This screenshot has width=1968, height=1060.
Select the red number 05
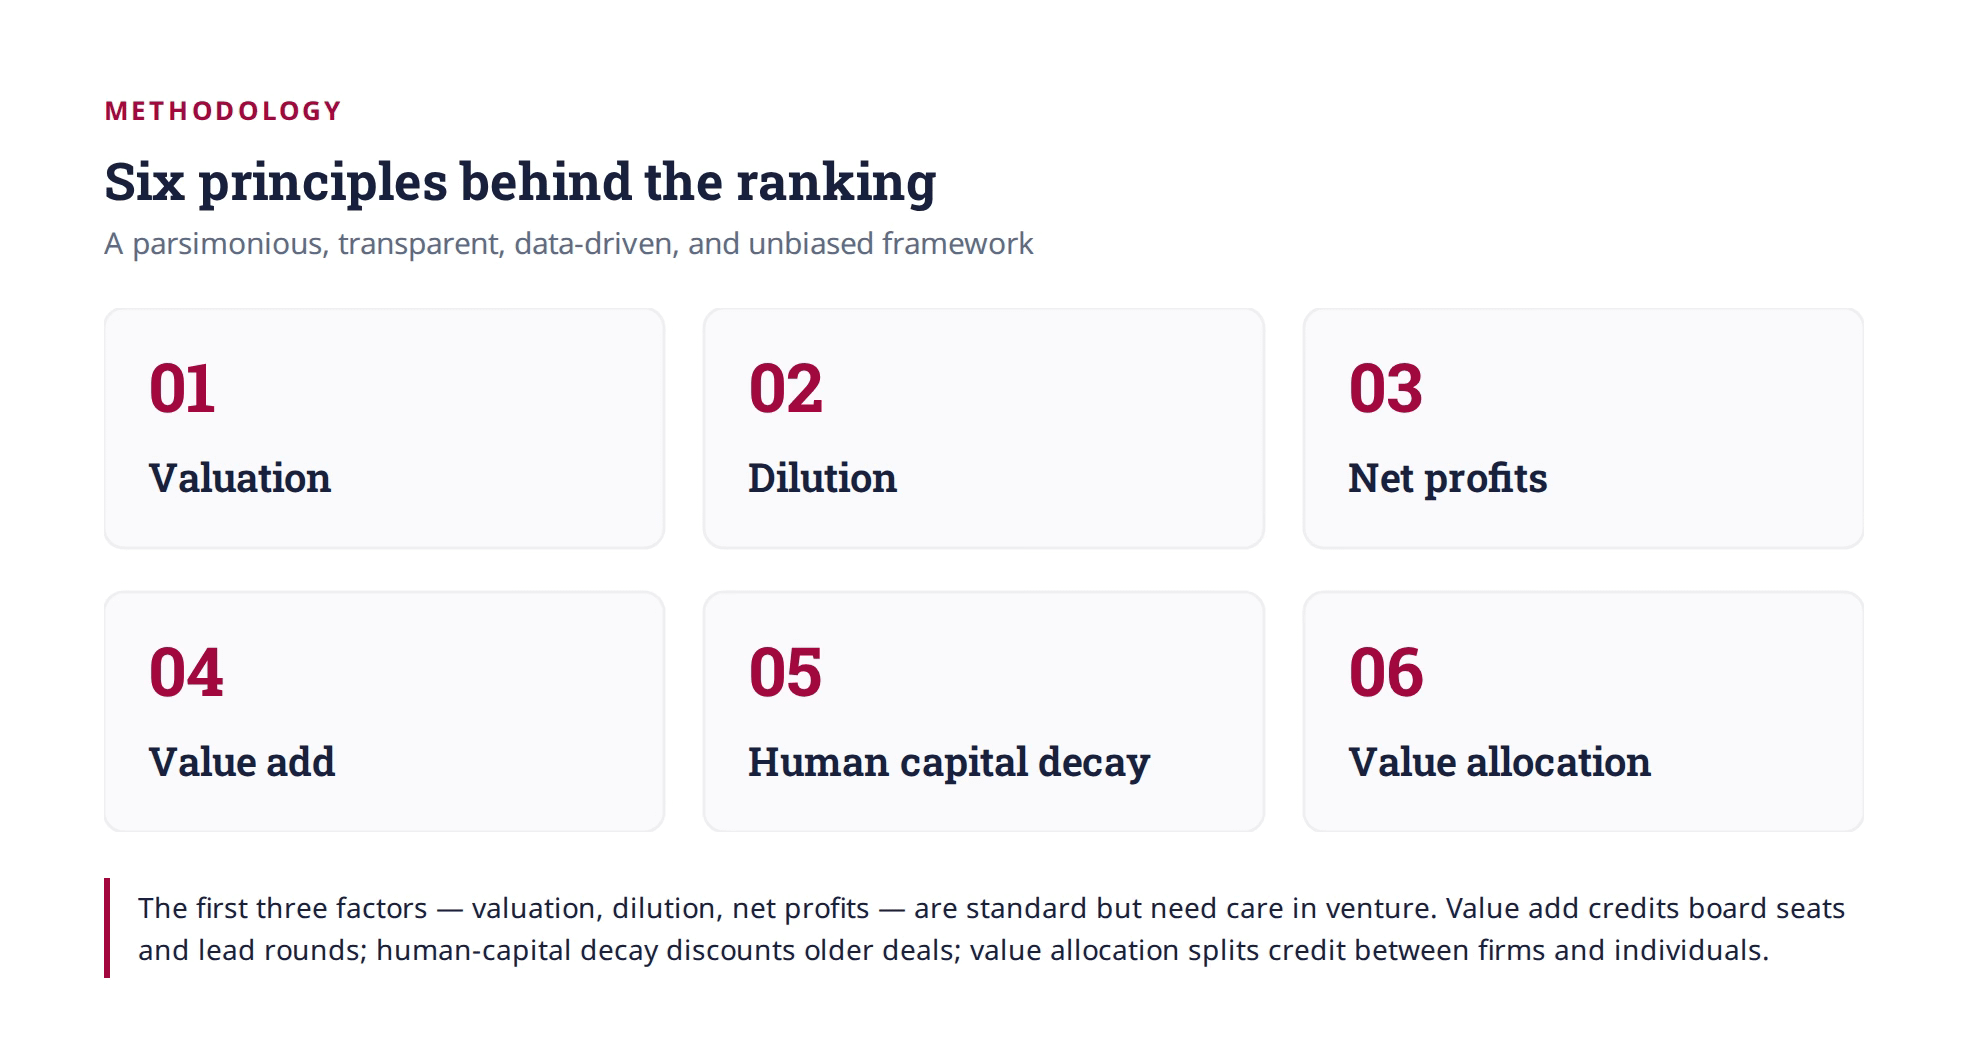(785, 672)
